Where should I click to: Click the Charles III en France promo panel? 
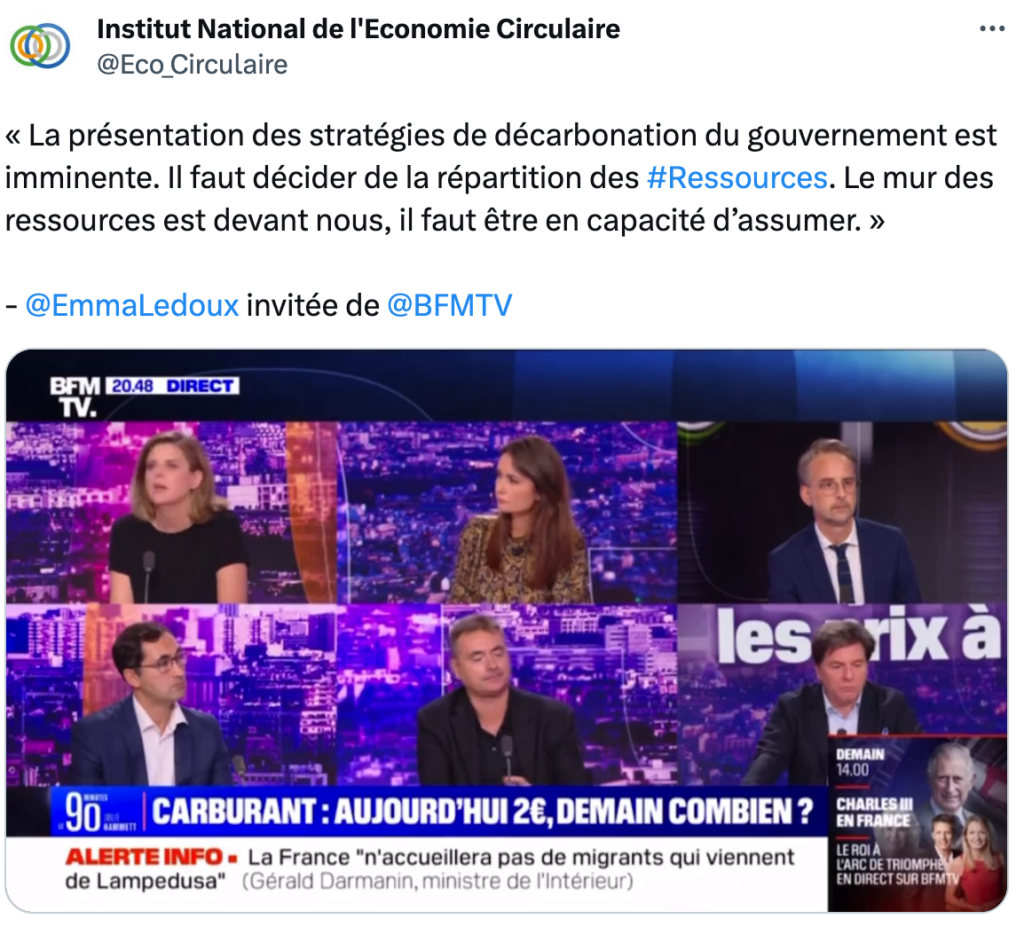click(917, 824)
